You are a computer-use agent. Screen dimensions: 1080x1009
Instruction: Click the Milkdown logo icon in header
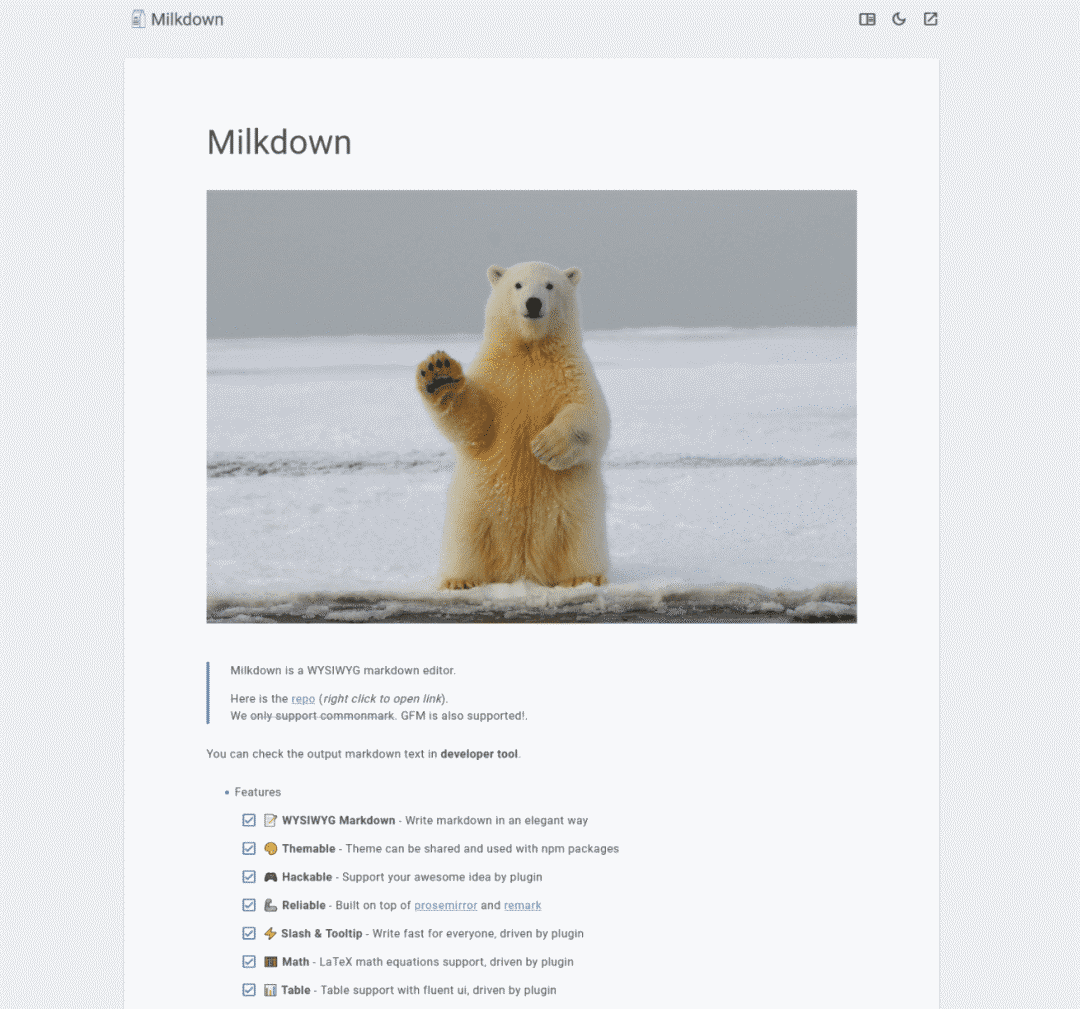coord(138,19)
